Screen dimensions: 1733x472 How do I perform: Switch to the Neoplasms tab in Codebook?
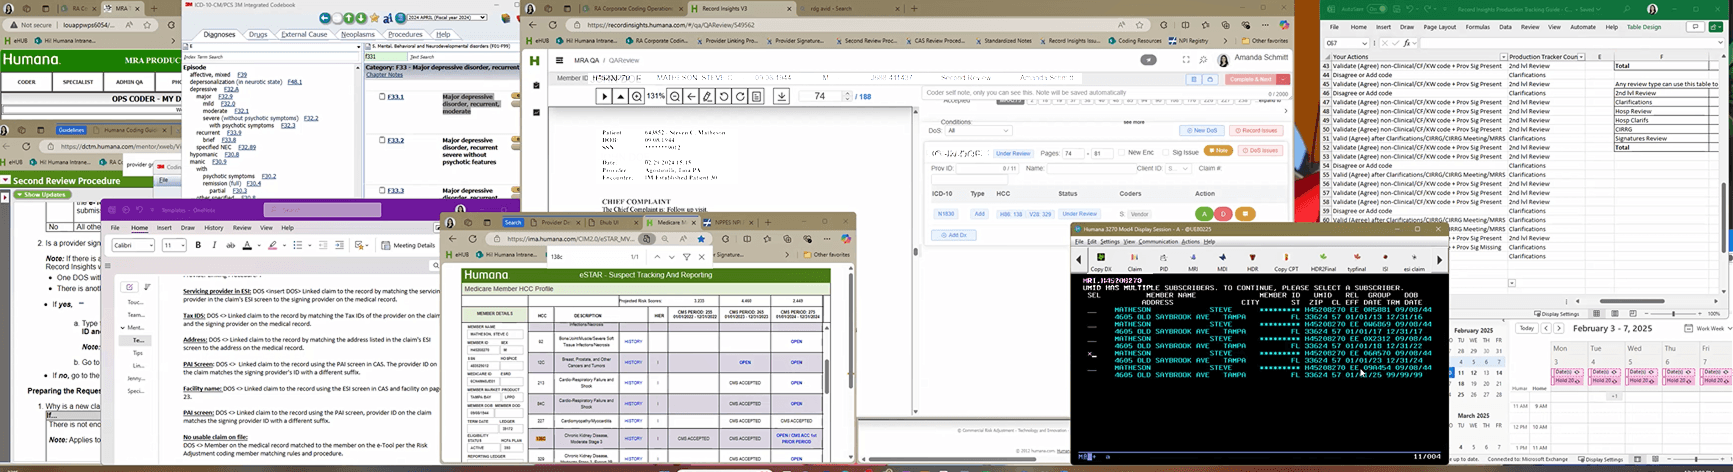tap(358, 34)
